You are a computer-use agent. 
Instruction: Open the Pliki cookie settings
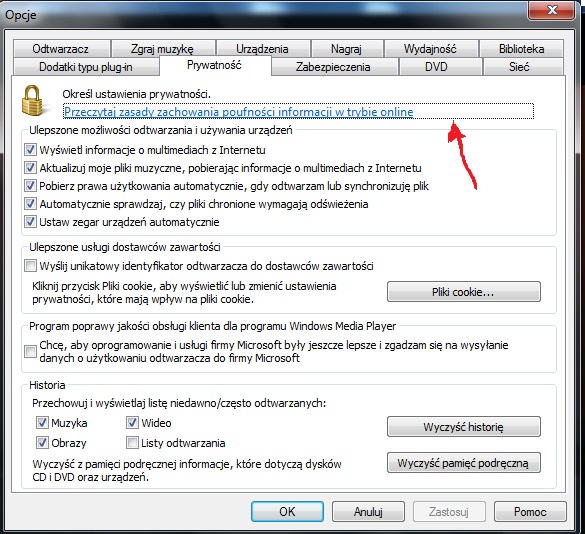pos(463,291)
